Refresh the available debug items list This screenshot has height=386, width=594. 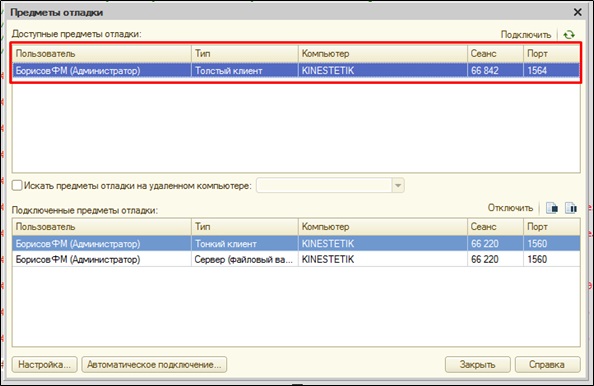569,35
